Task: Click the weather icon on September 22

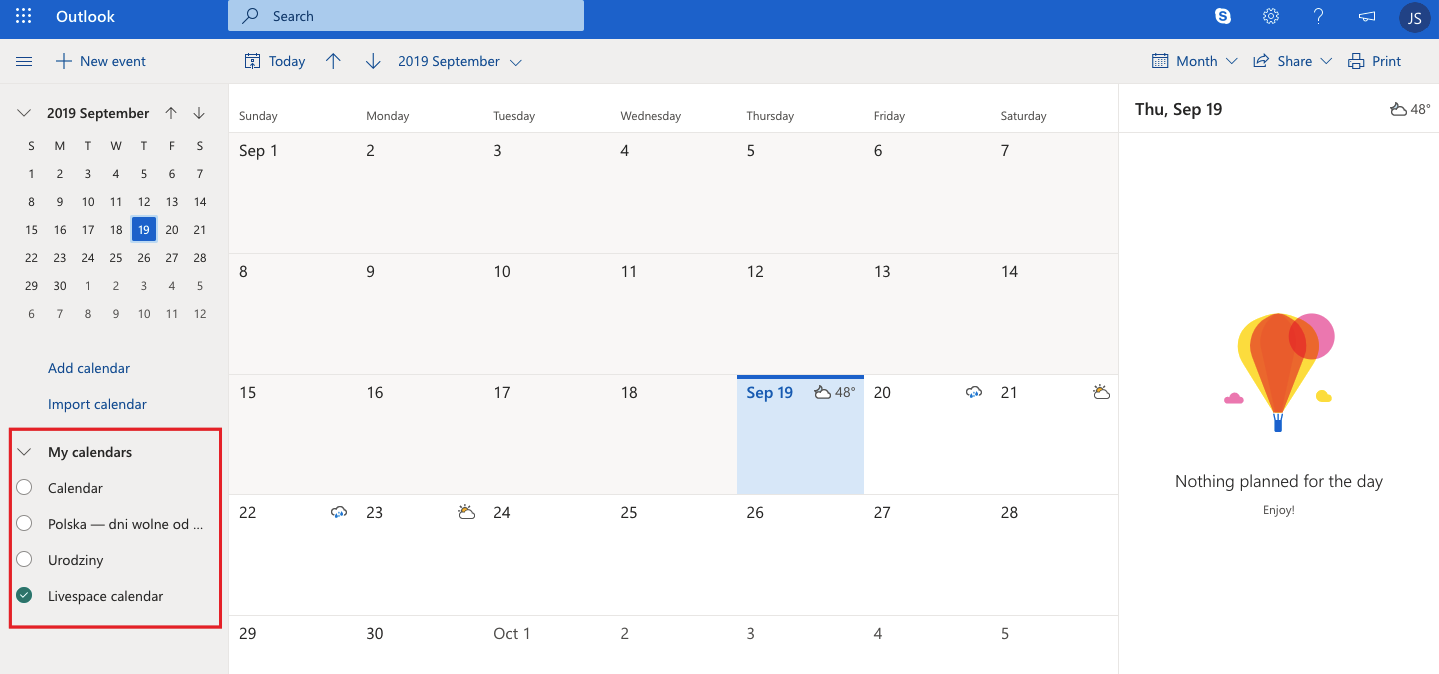Action: click(339, 512)
